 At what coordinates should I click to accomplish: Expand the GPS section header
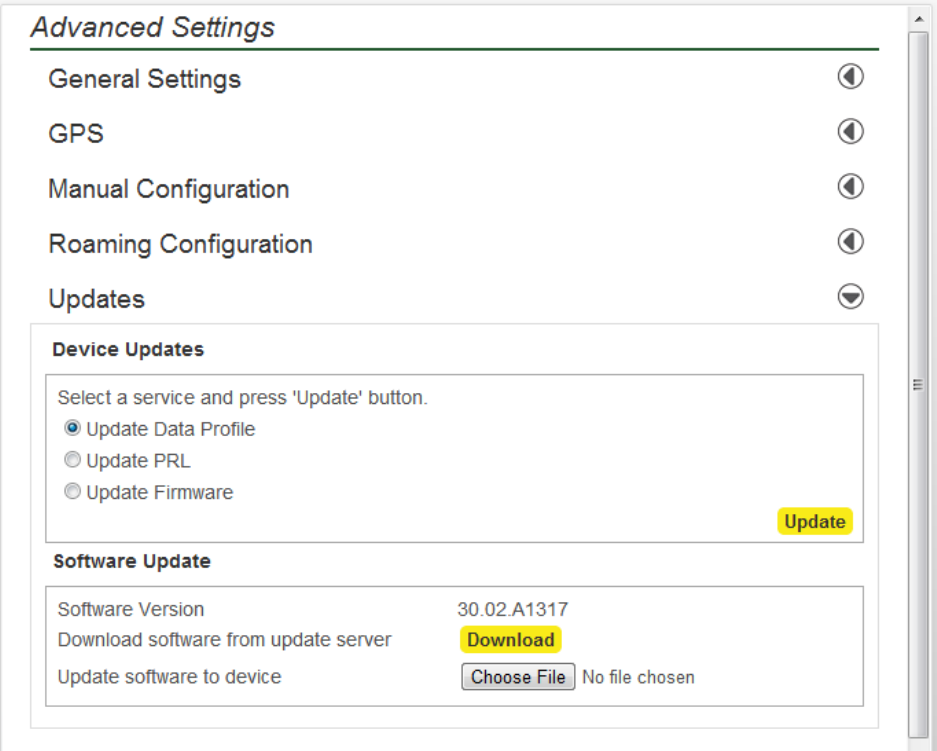click(x=76, y=134)
